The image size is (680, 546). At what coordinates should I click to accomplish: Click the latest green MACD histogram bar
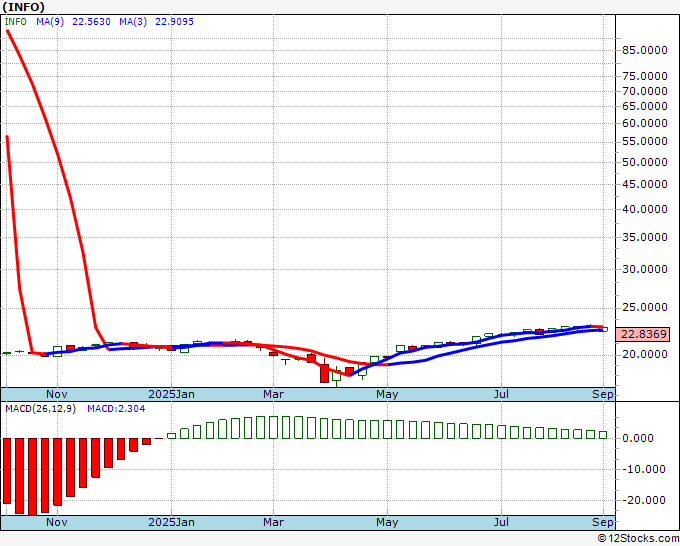click(603, 435)
